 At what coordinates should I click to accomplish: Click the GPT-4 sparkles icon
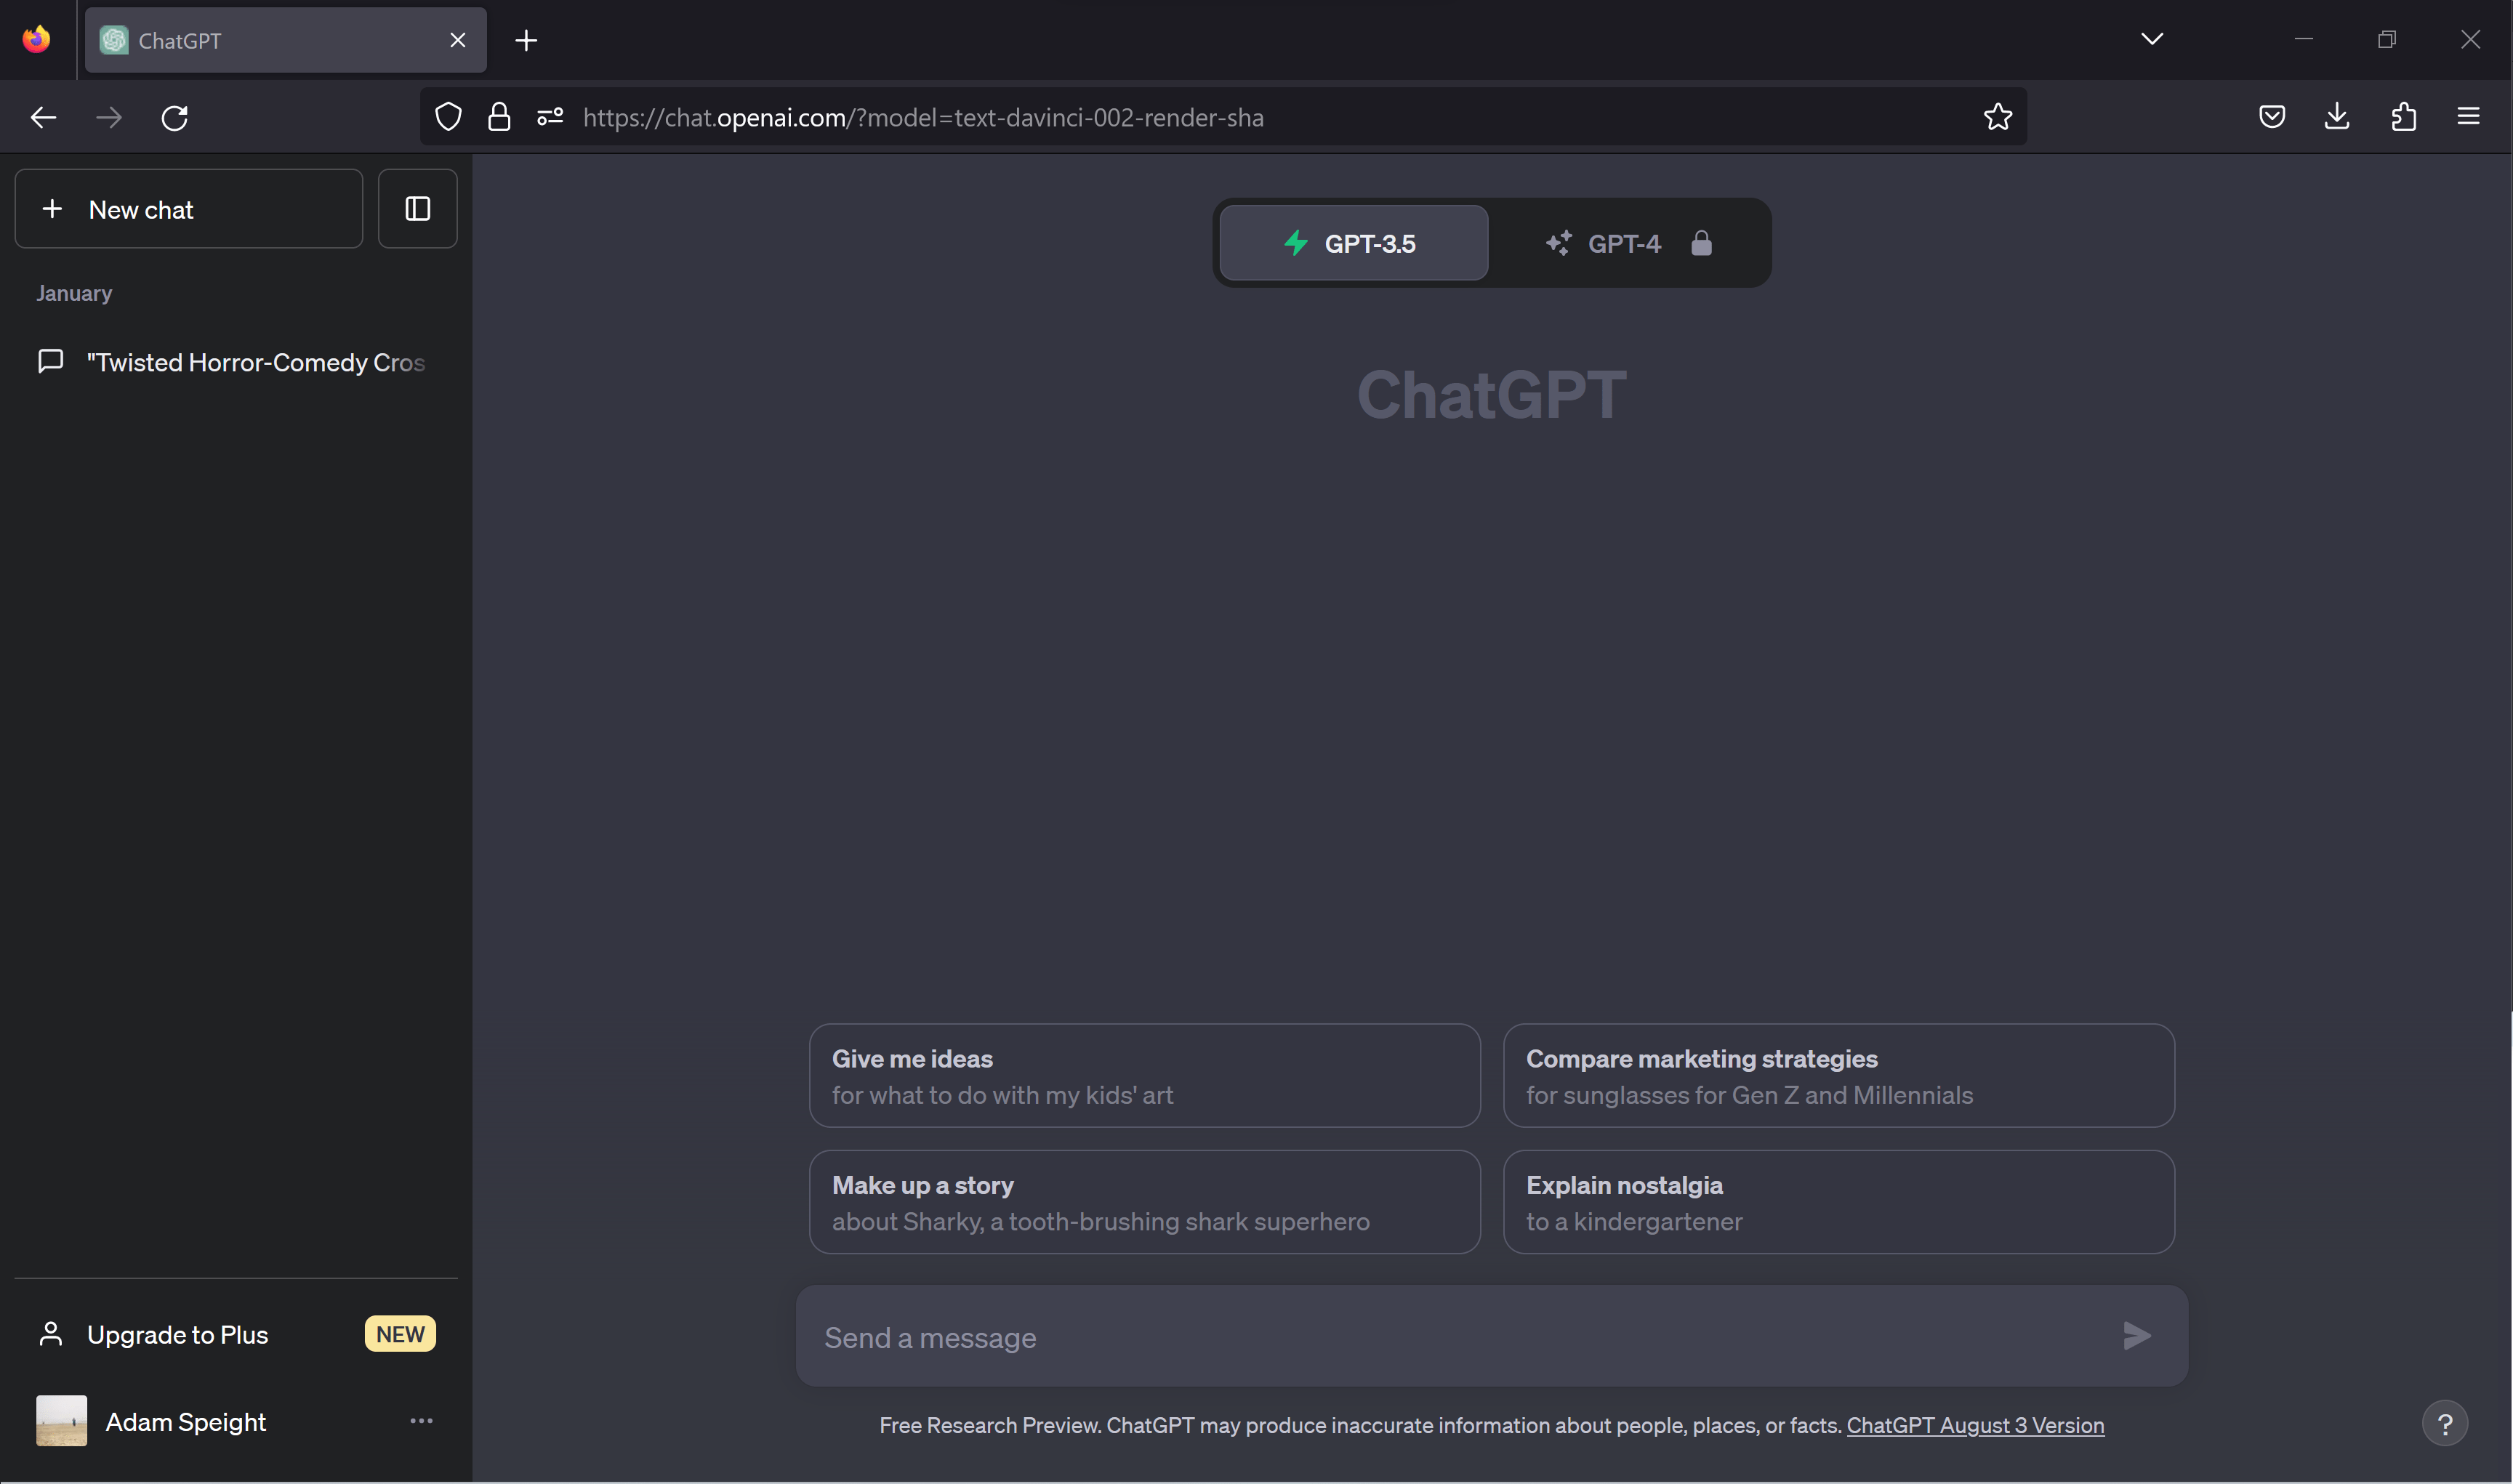pos(1559,243)
